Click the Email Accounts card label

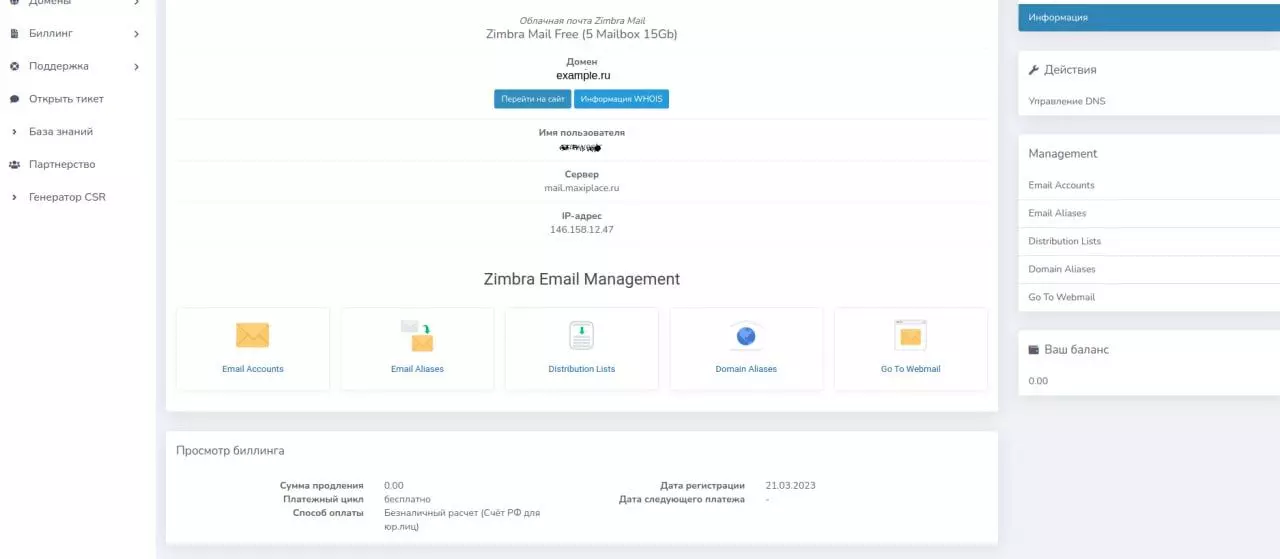252,369
